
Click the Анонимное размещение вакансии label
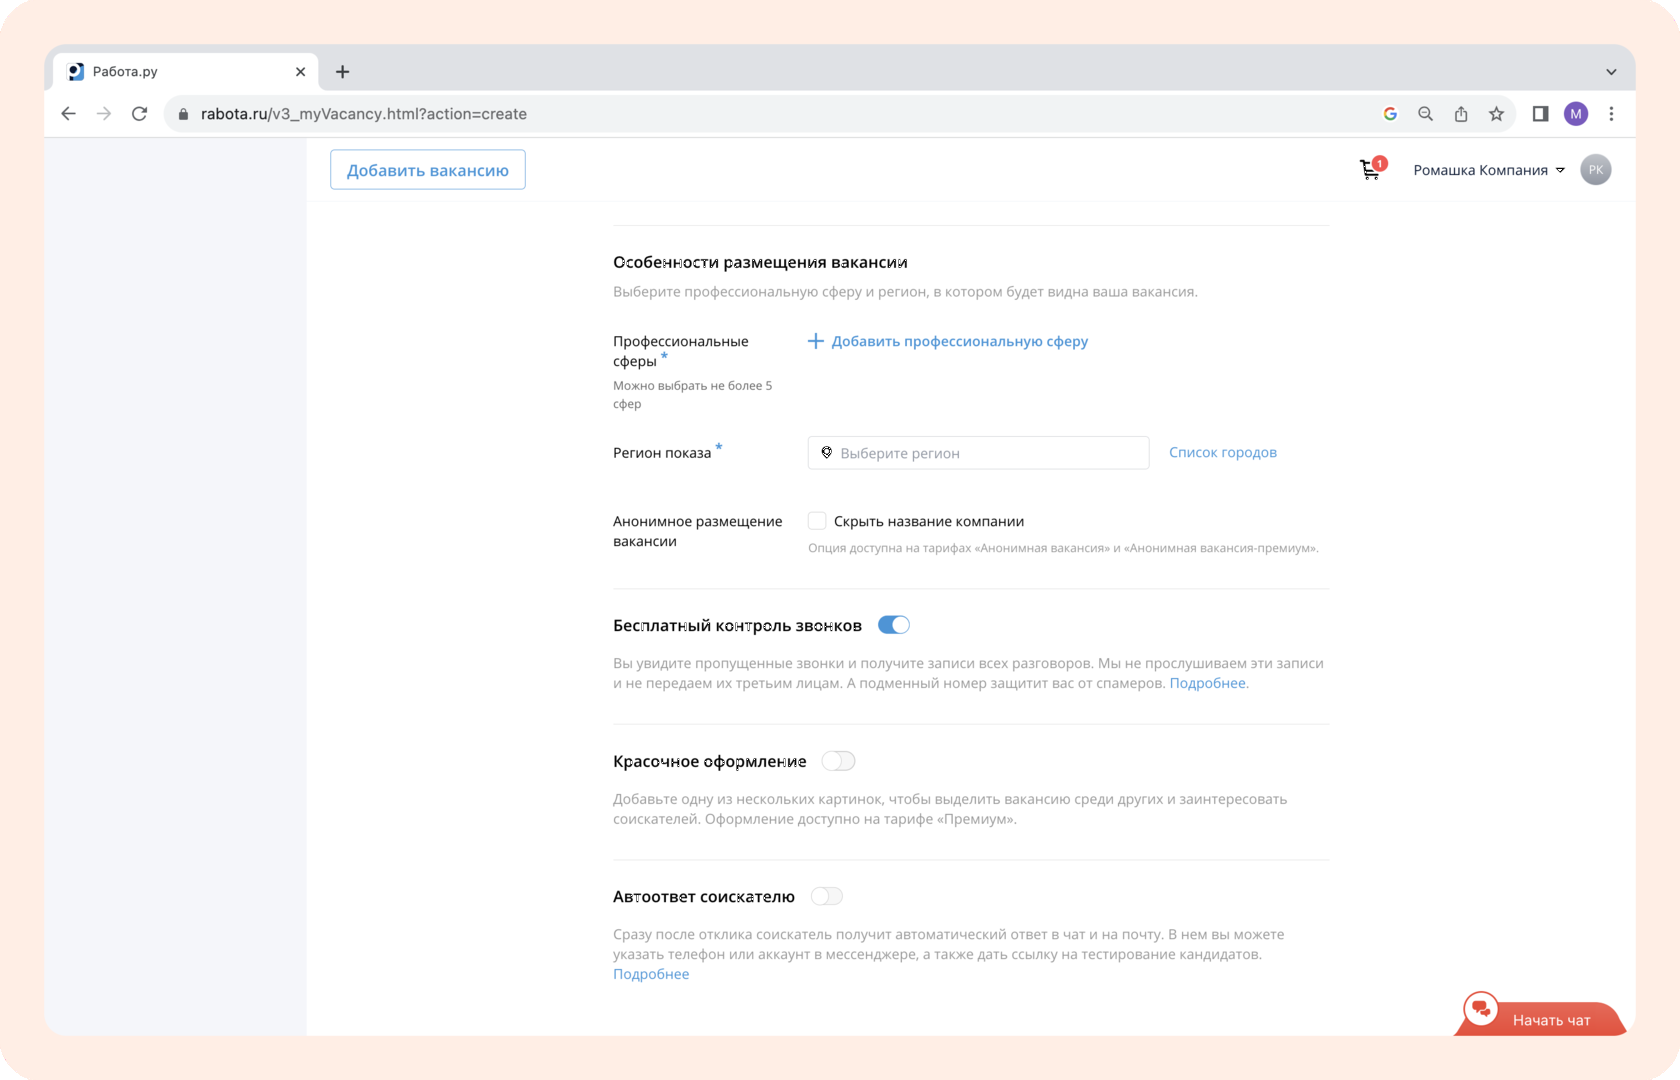[x=698, y=531]
